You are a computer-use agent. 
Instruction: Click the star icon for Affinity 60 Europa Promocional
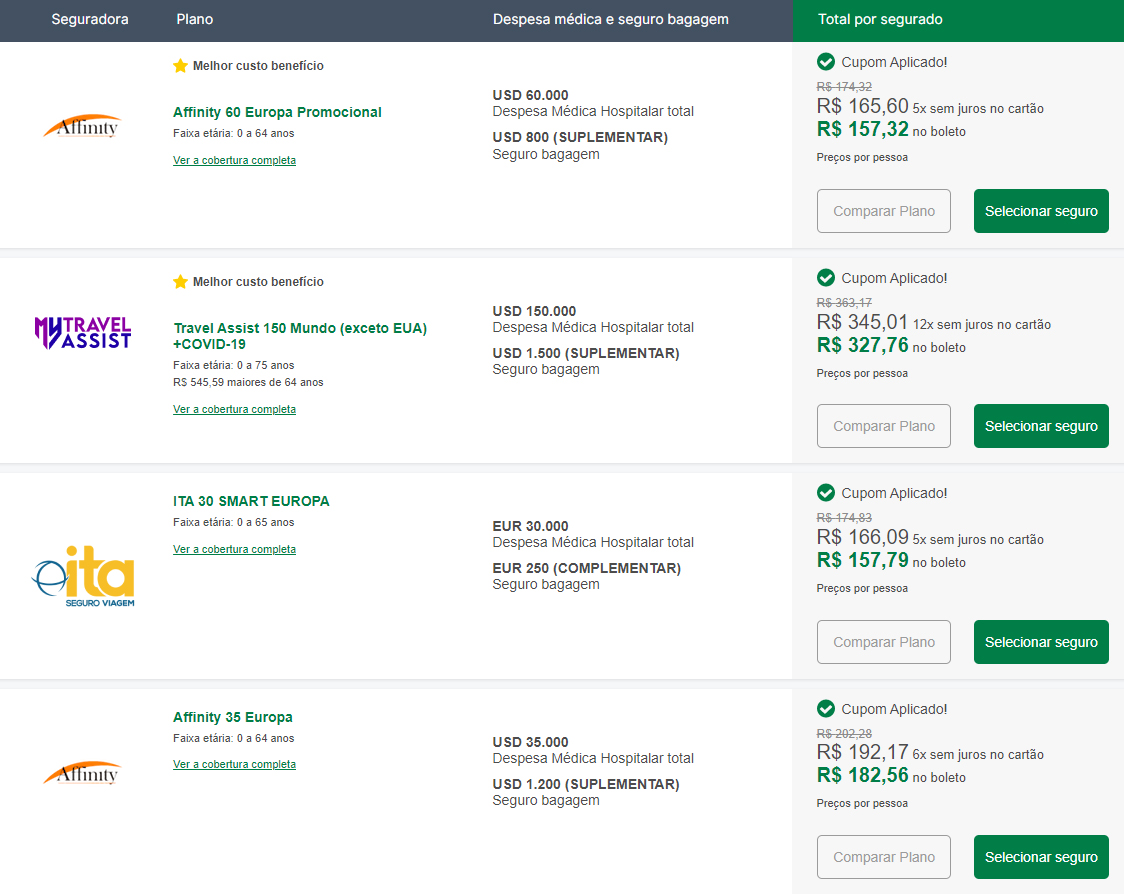(180, 65)
